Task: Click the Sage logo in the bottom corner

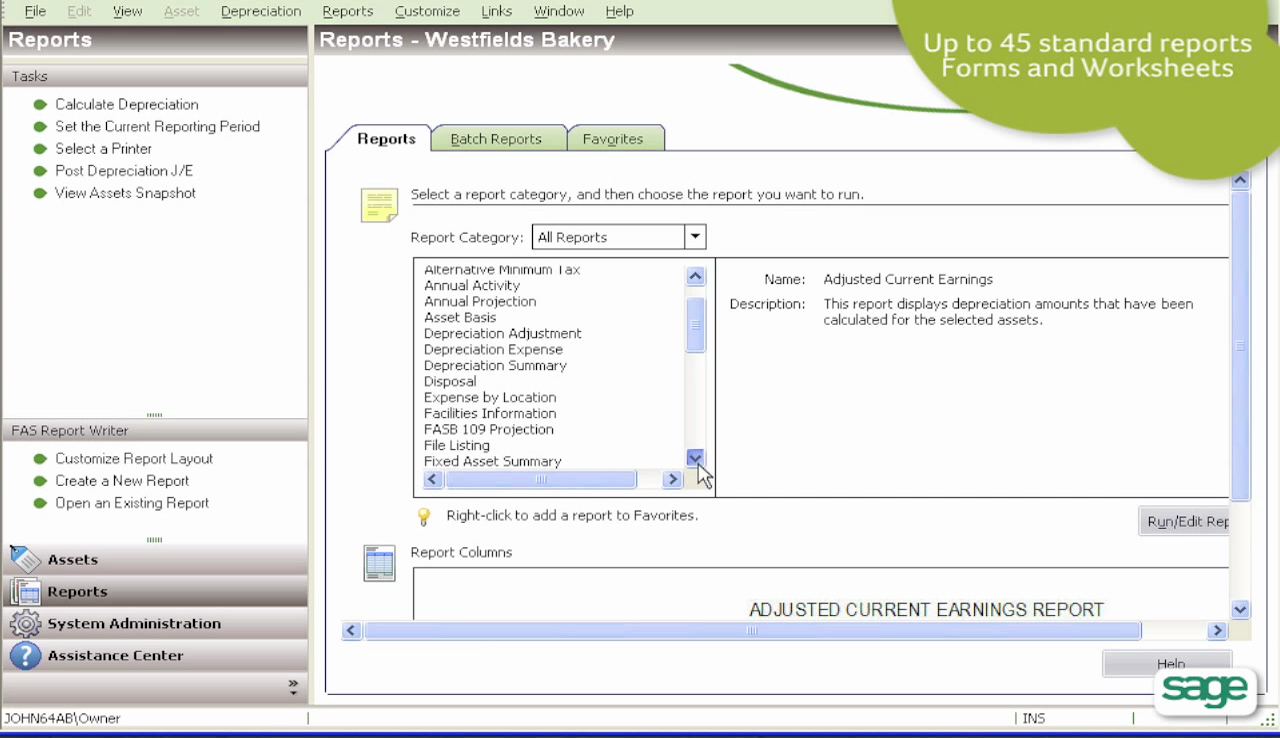Action: coord(1205,690)
